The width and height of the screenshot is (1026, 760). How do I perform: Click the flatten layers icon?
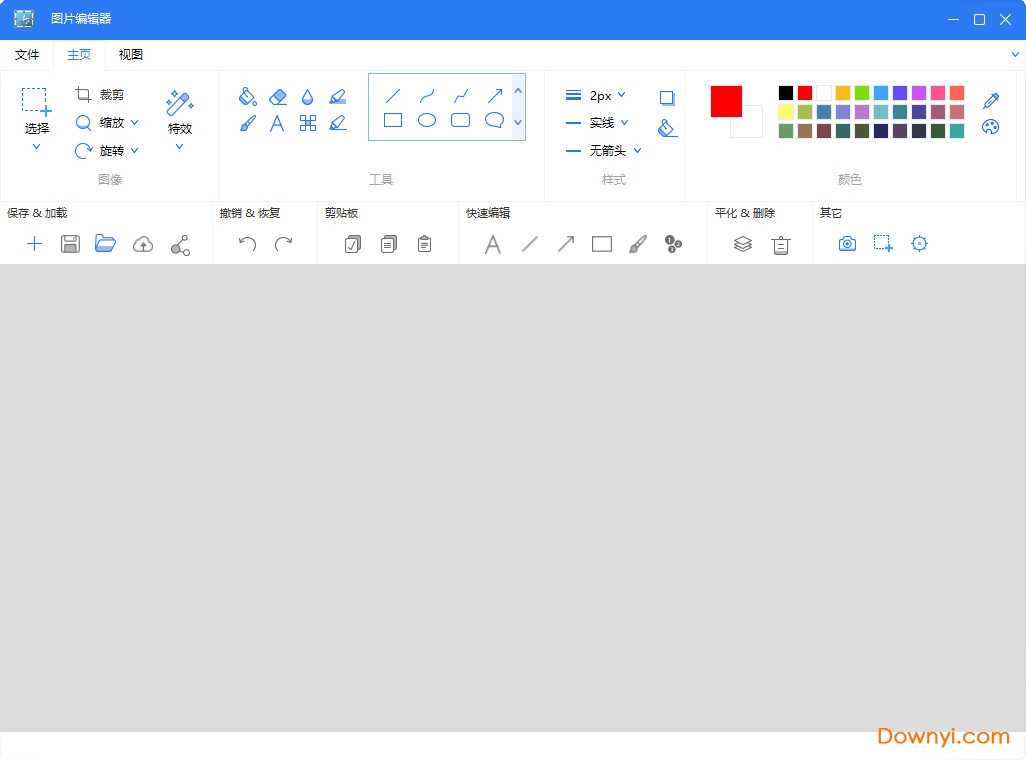742,243
